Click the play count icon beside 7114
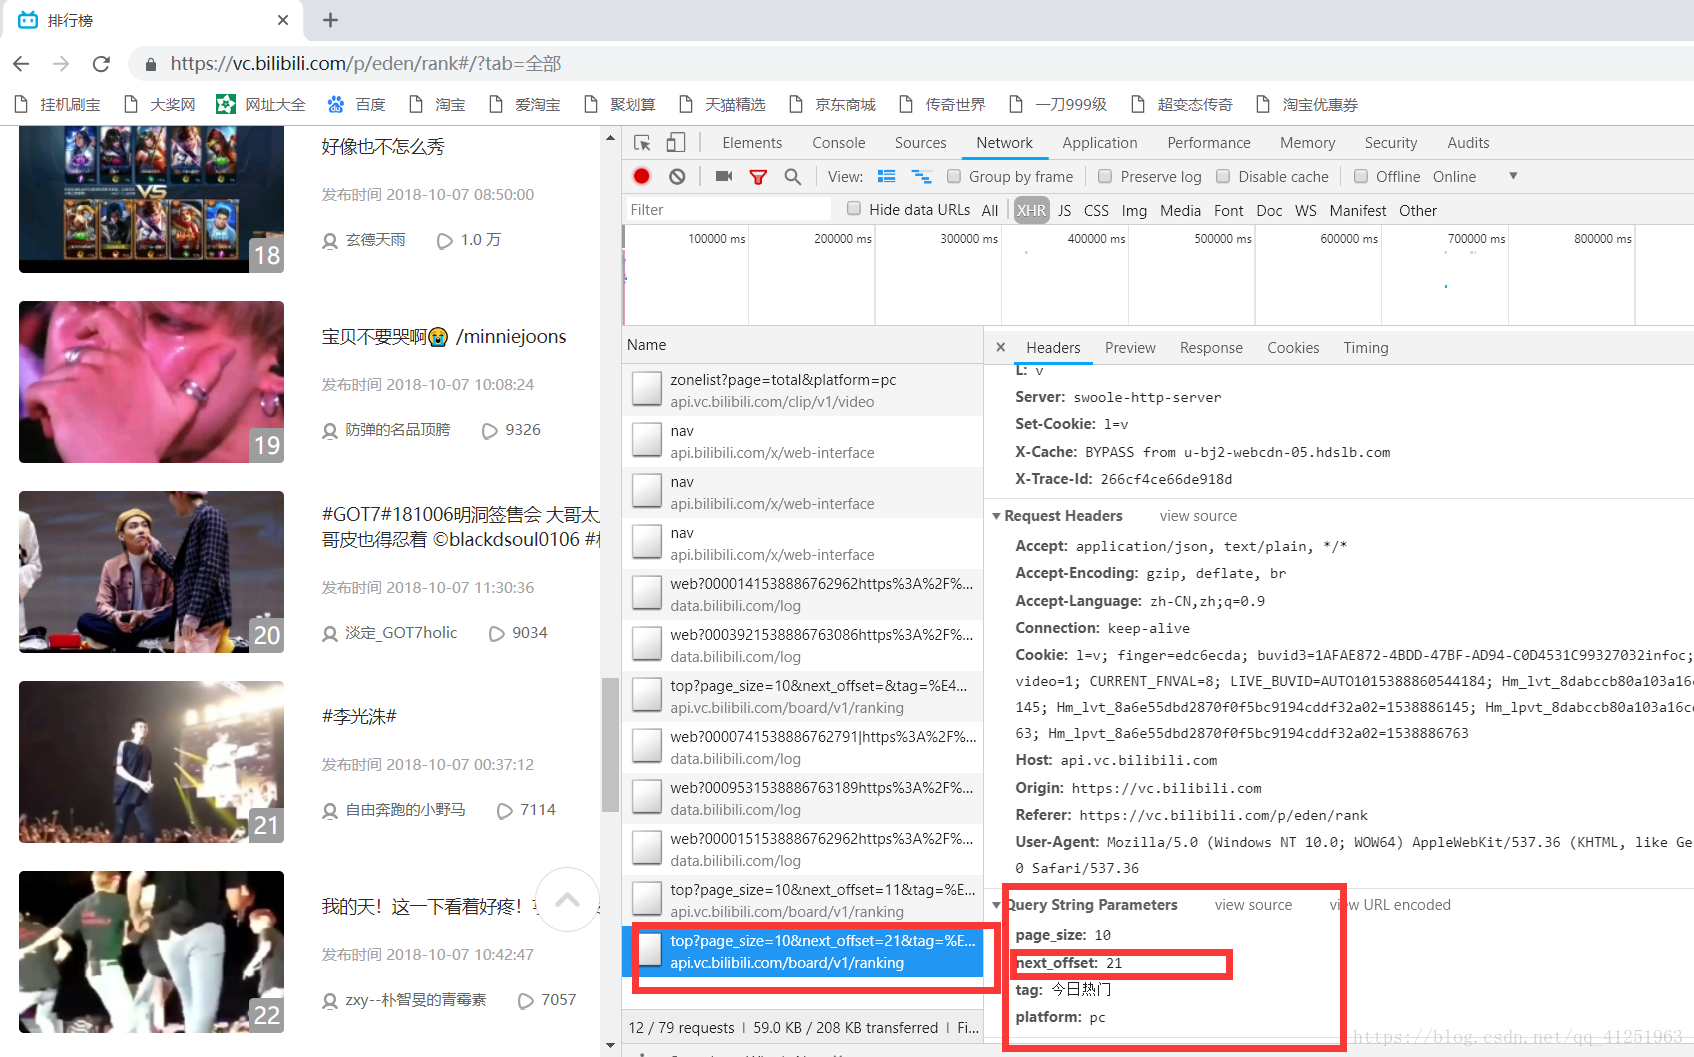Viewport: 1694px width, 1057px height. (505, 811)
